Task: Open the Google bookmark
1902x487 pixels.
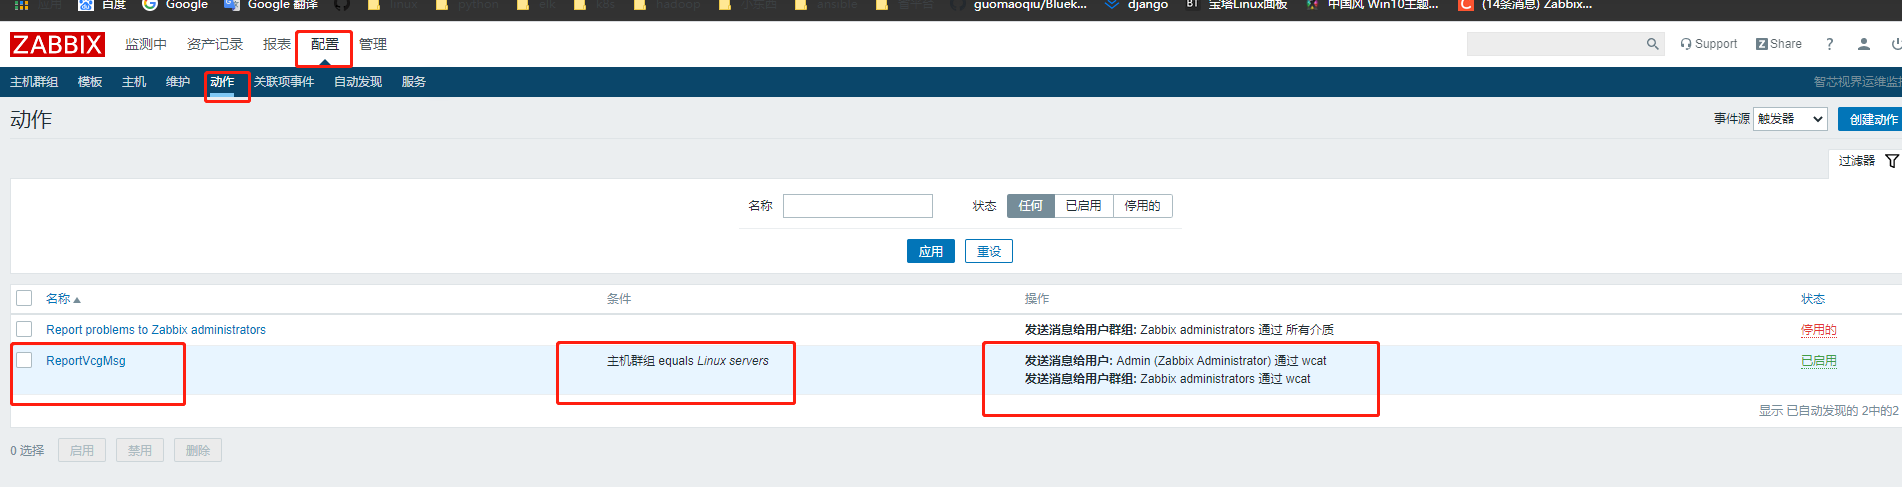Action: [x=175, y=5]
